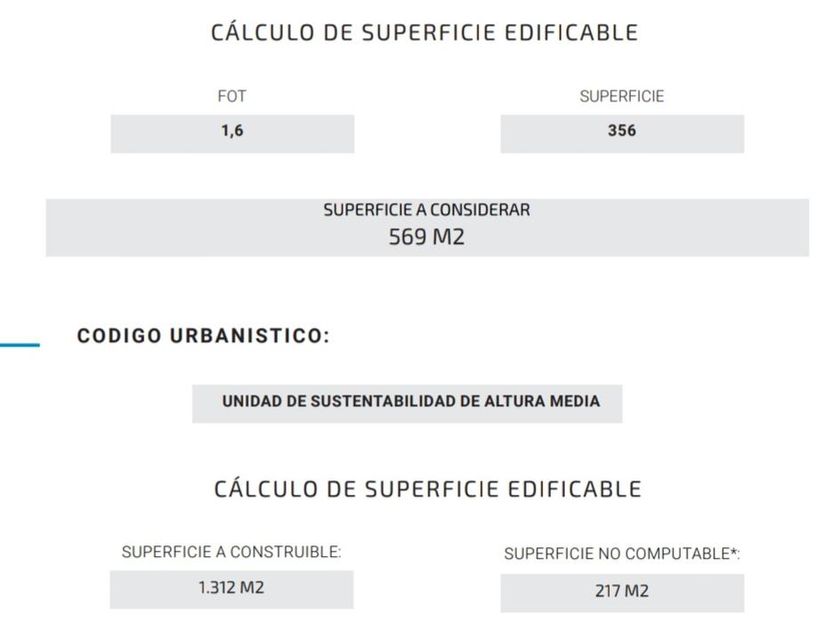Select the 217 M2 value field
Screen dimensions: 840x630
(621, 592)
